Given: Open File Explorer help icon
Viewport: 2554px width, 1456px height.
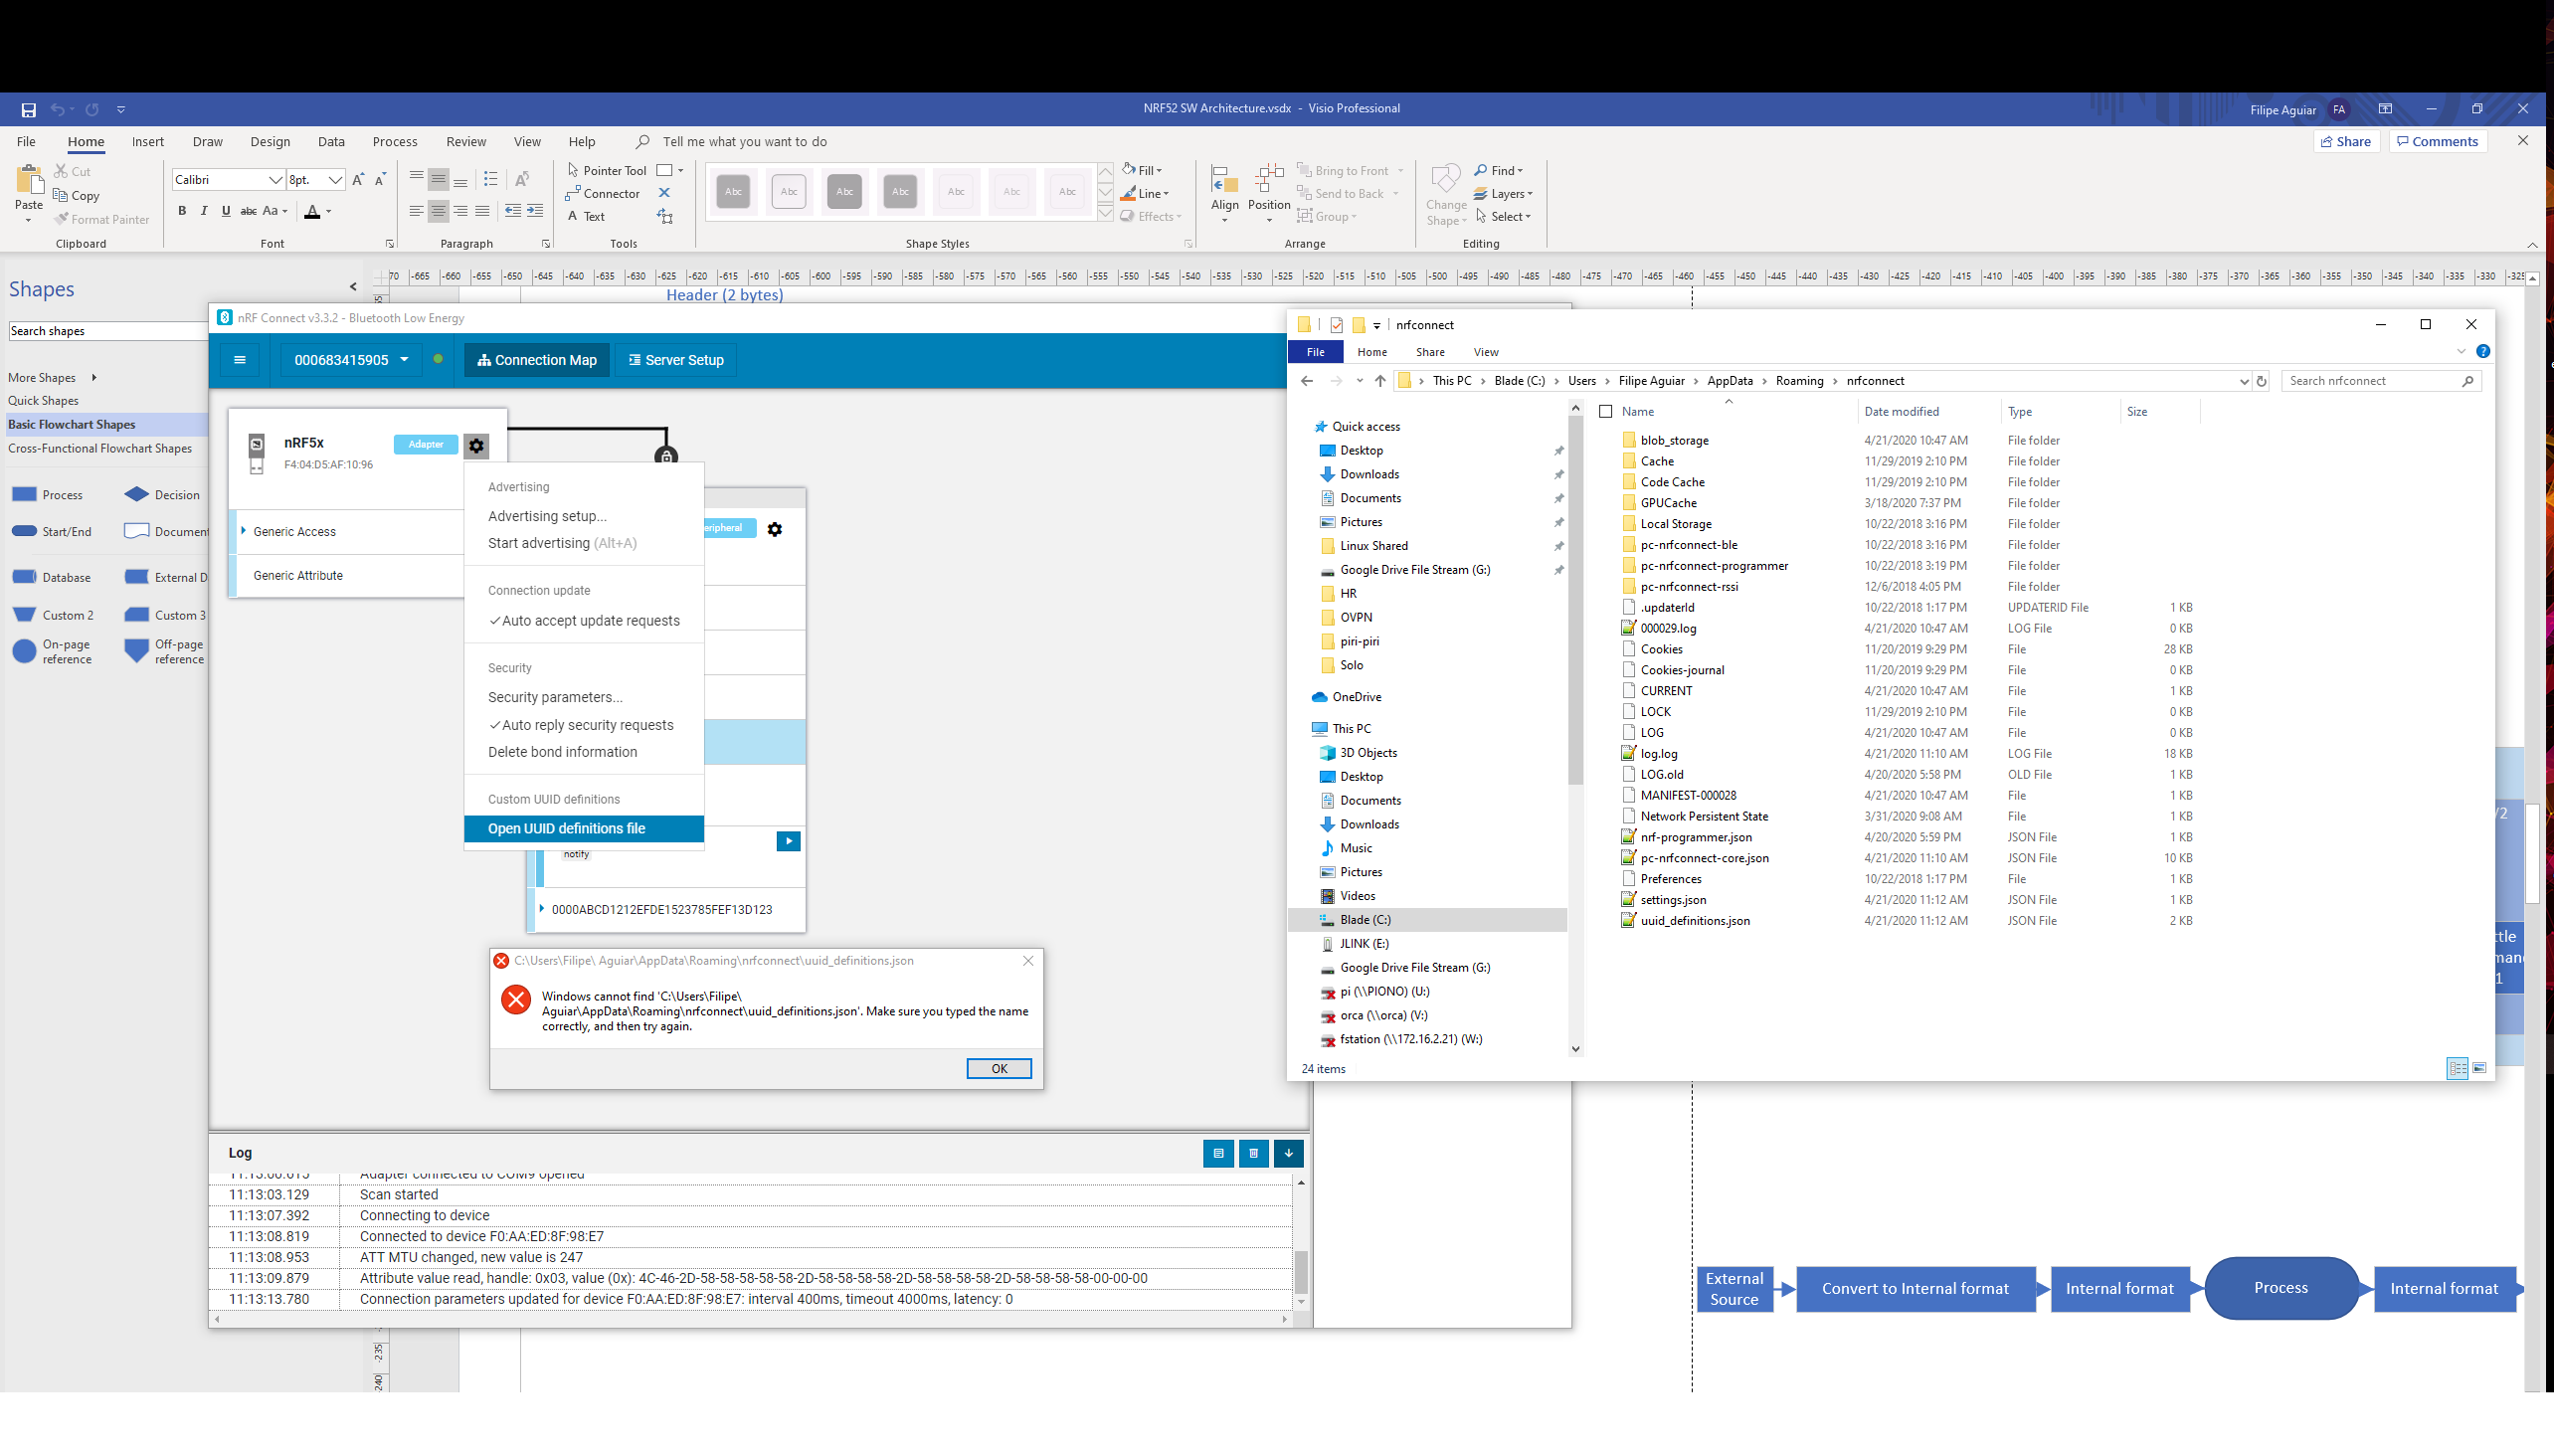Looking at the screenshot, I should [2482, 352].
